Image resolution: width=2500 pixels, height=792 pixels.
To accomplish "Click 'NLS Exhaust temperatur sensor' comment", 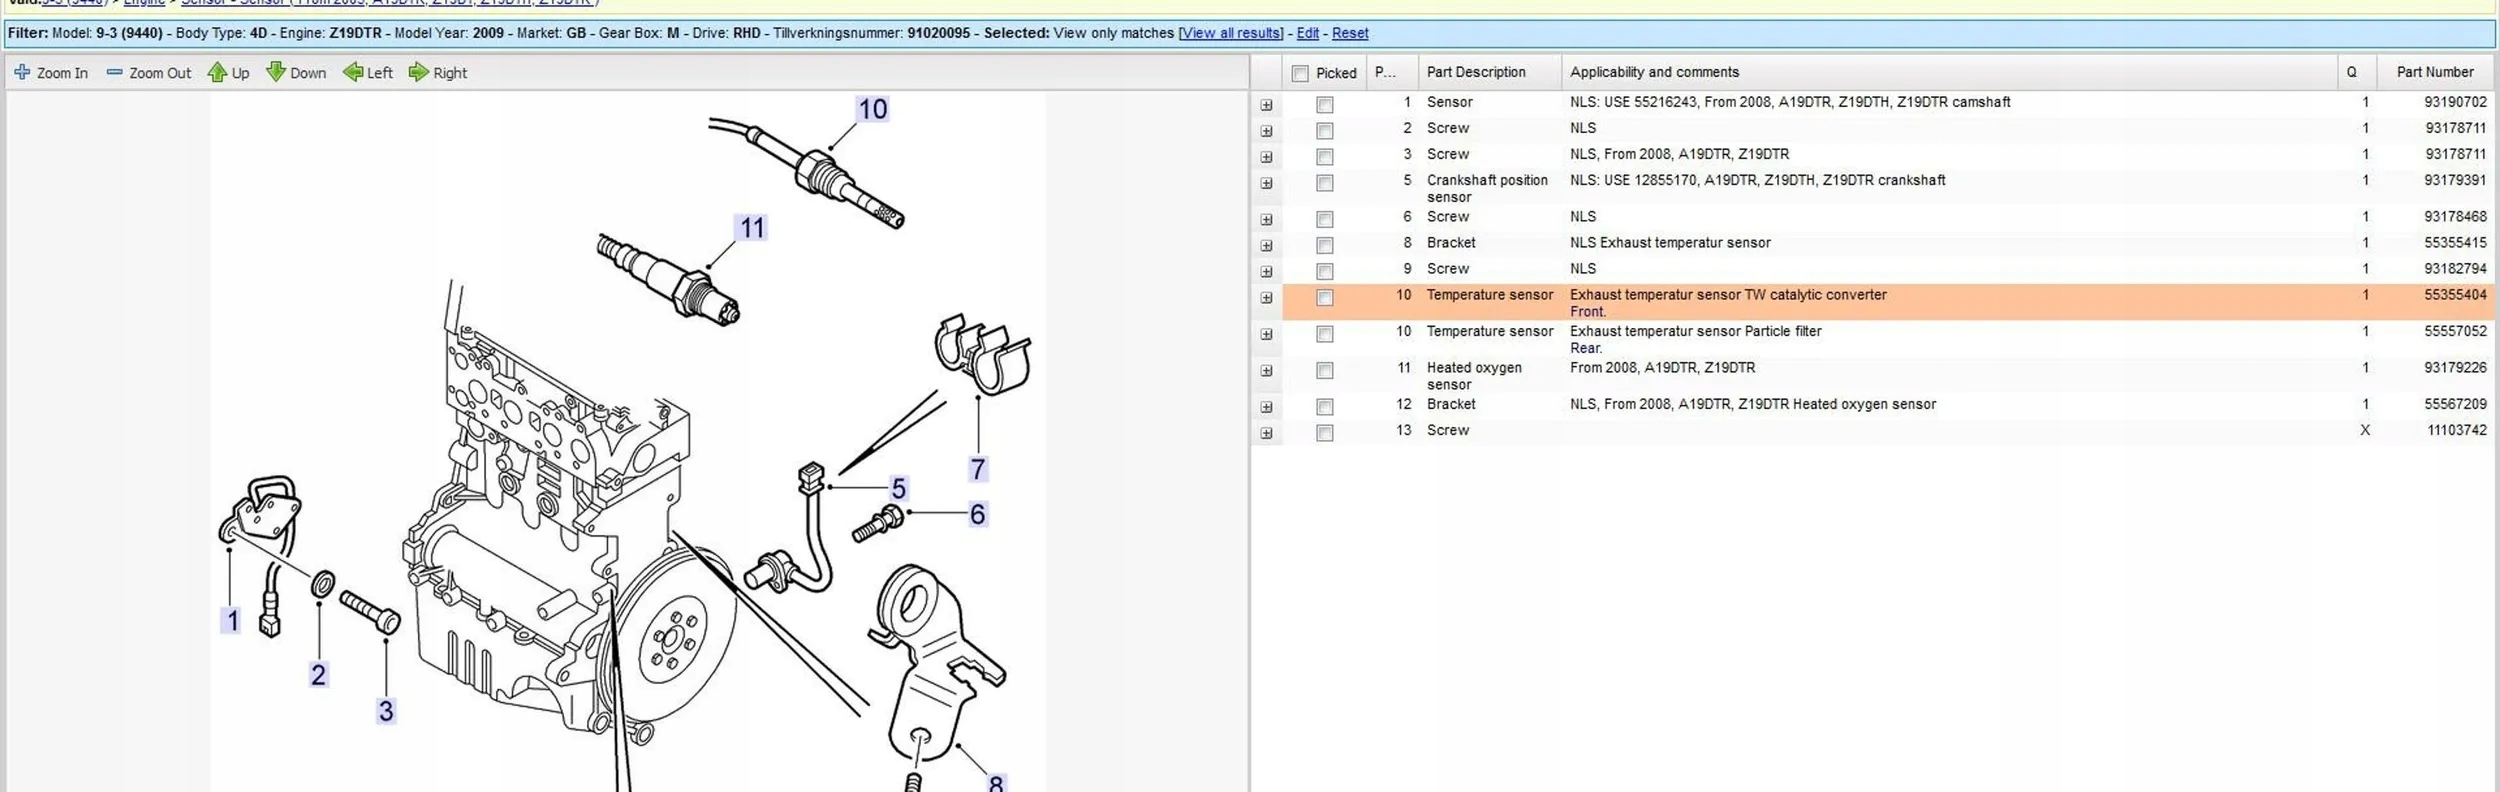I will click(x=1670, y=243).
